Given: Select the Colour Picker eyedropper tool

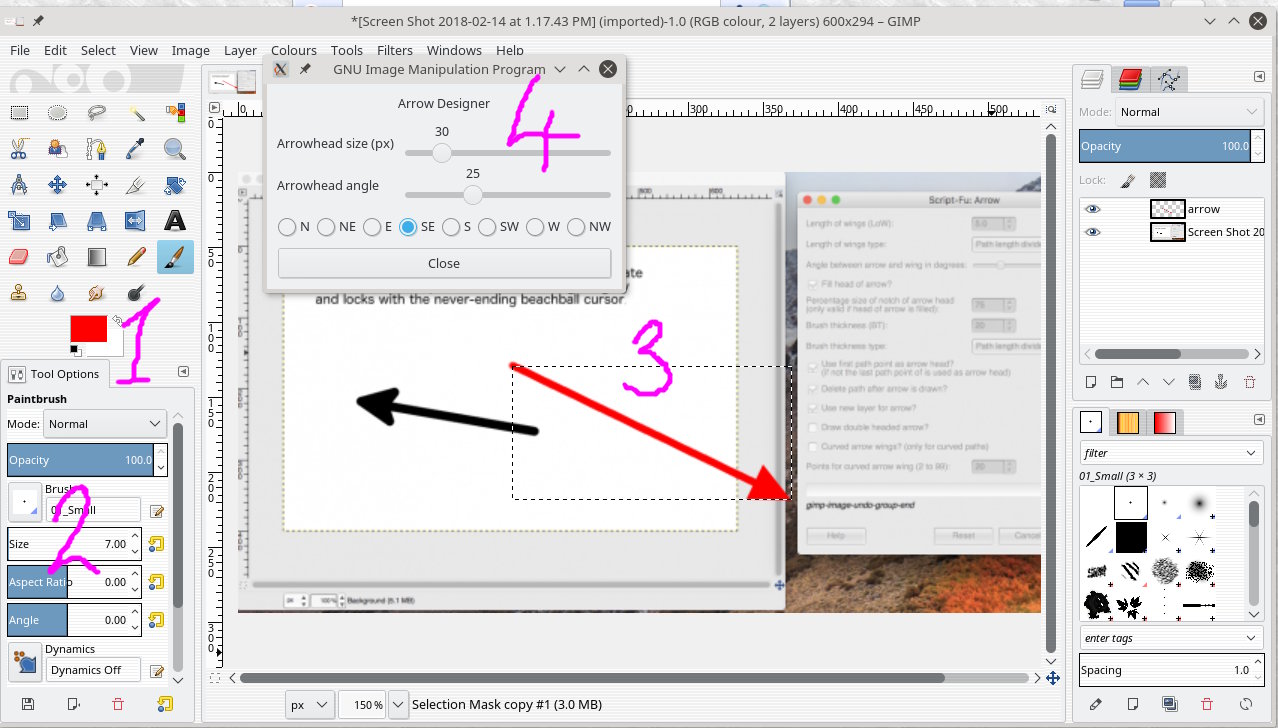Looking at the screenshot, I should coord(136,149).
